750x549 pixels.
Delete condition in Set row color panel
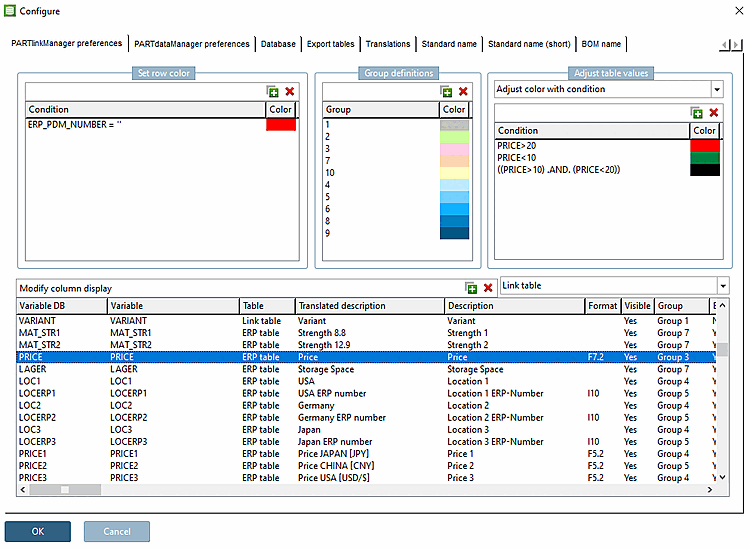(x=290, y=91)
